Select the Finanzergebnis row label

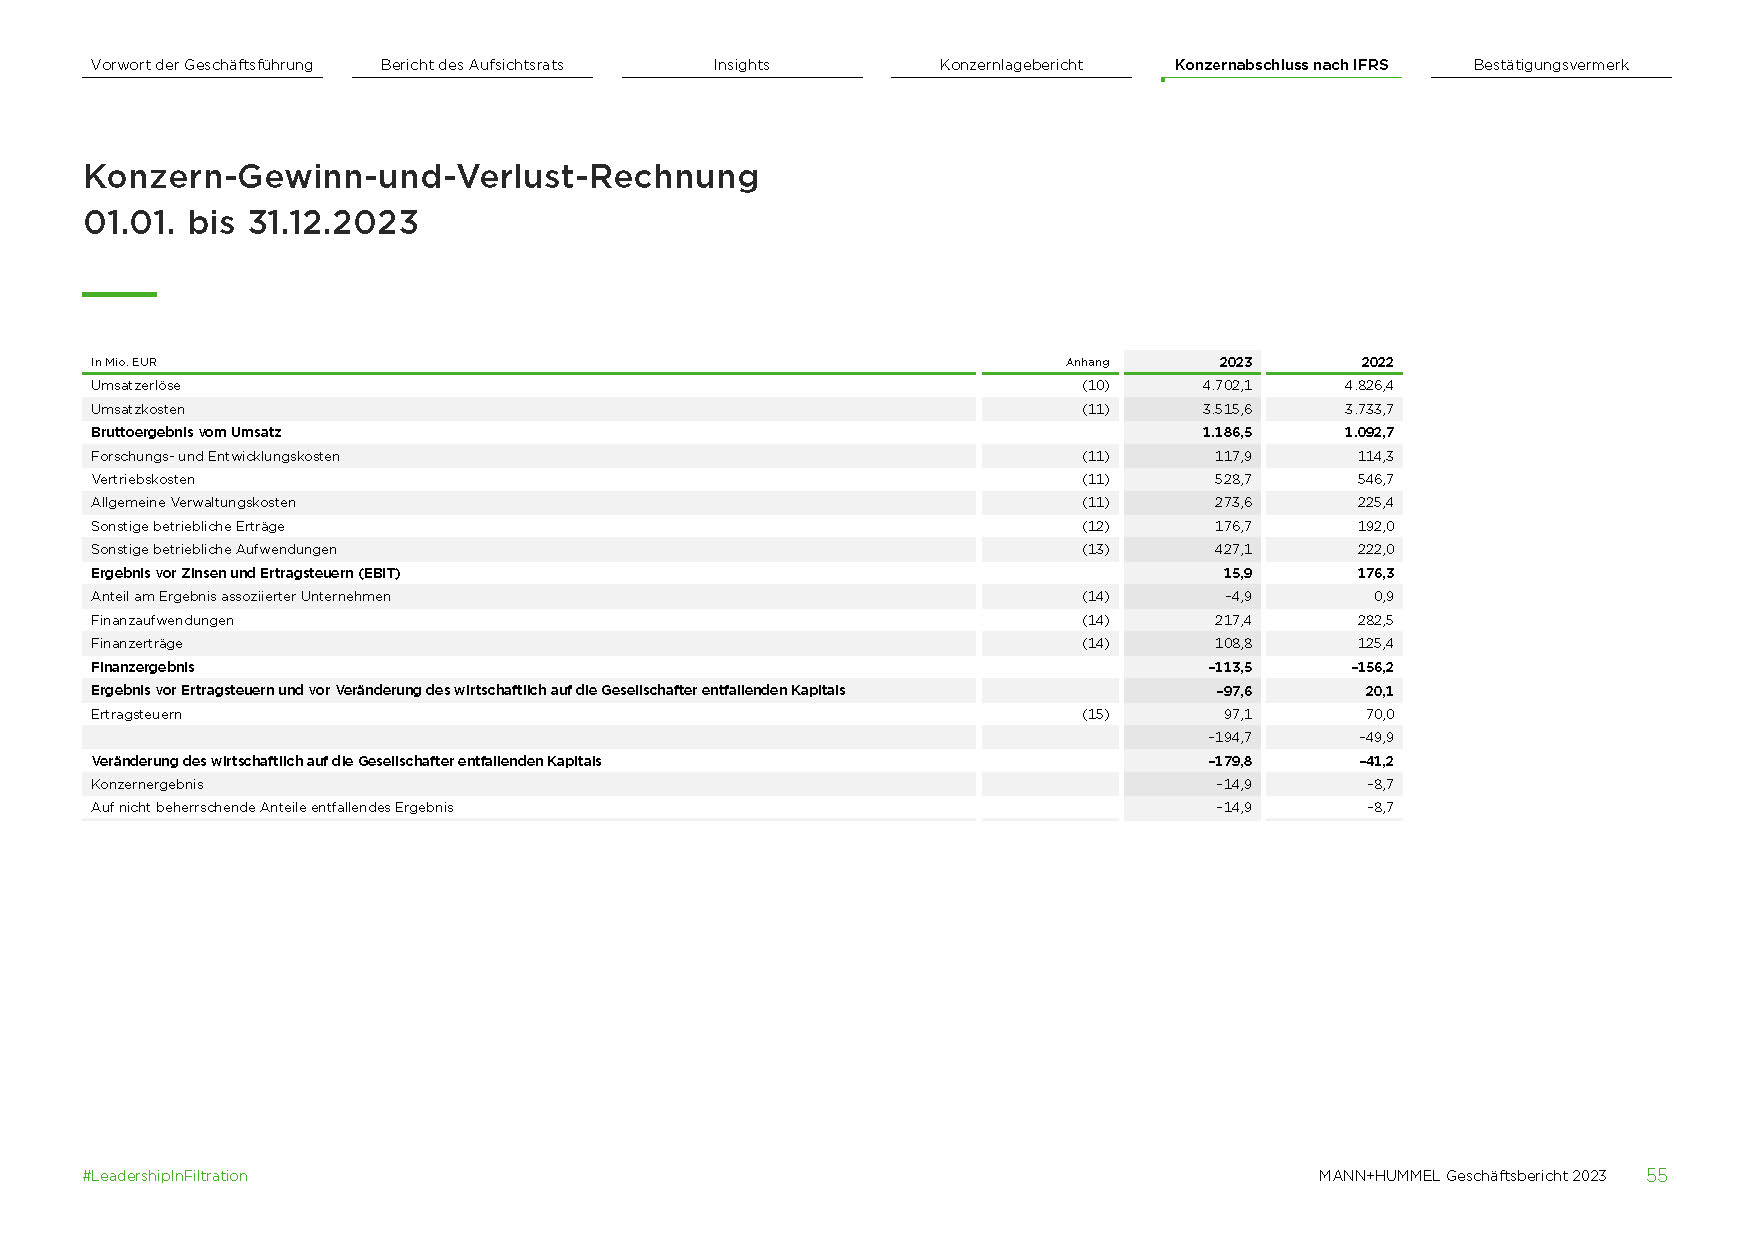pyautogui.click(x=143, y=667)
